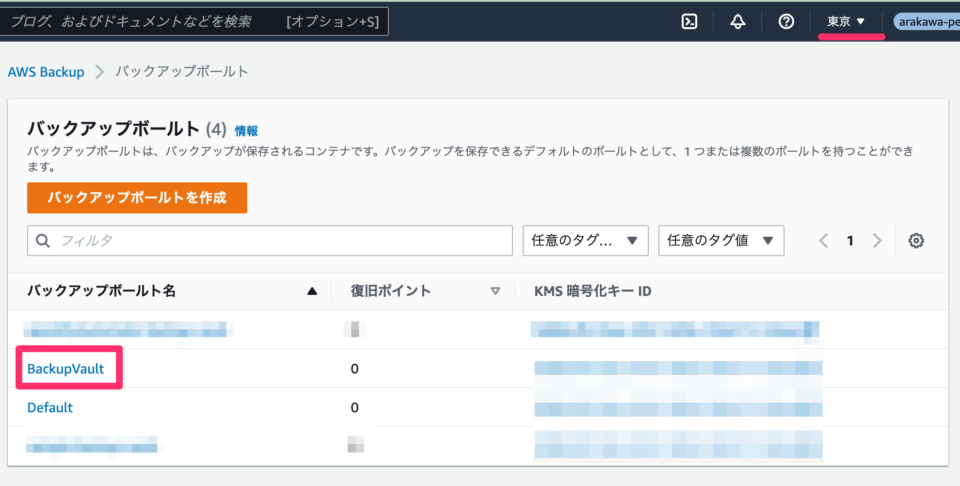This screenshot has width=960, height=486.
Task: Open table settings gear icon
Action: point(916,241)
